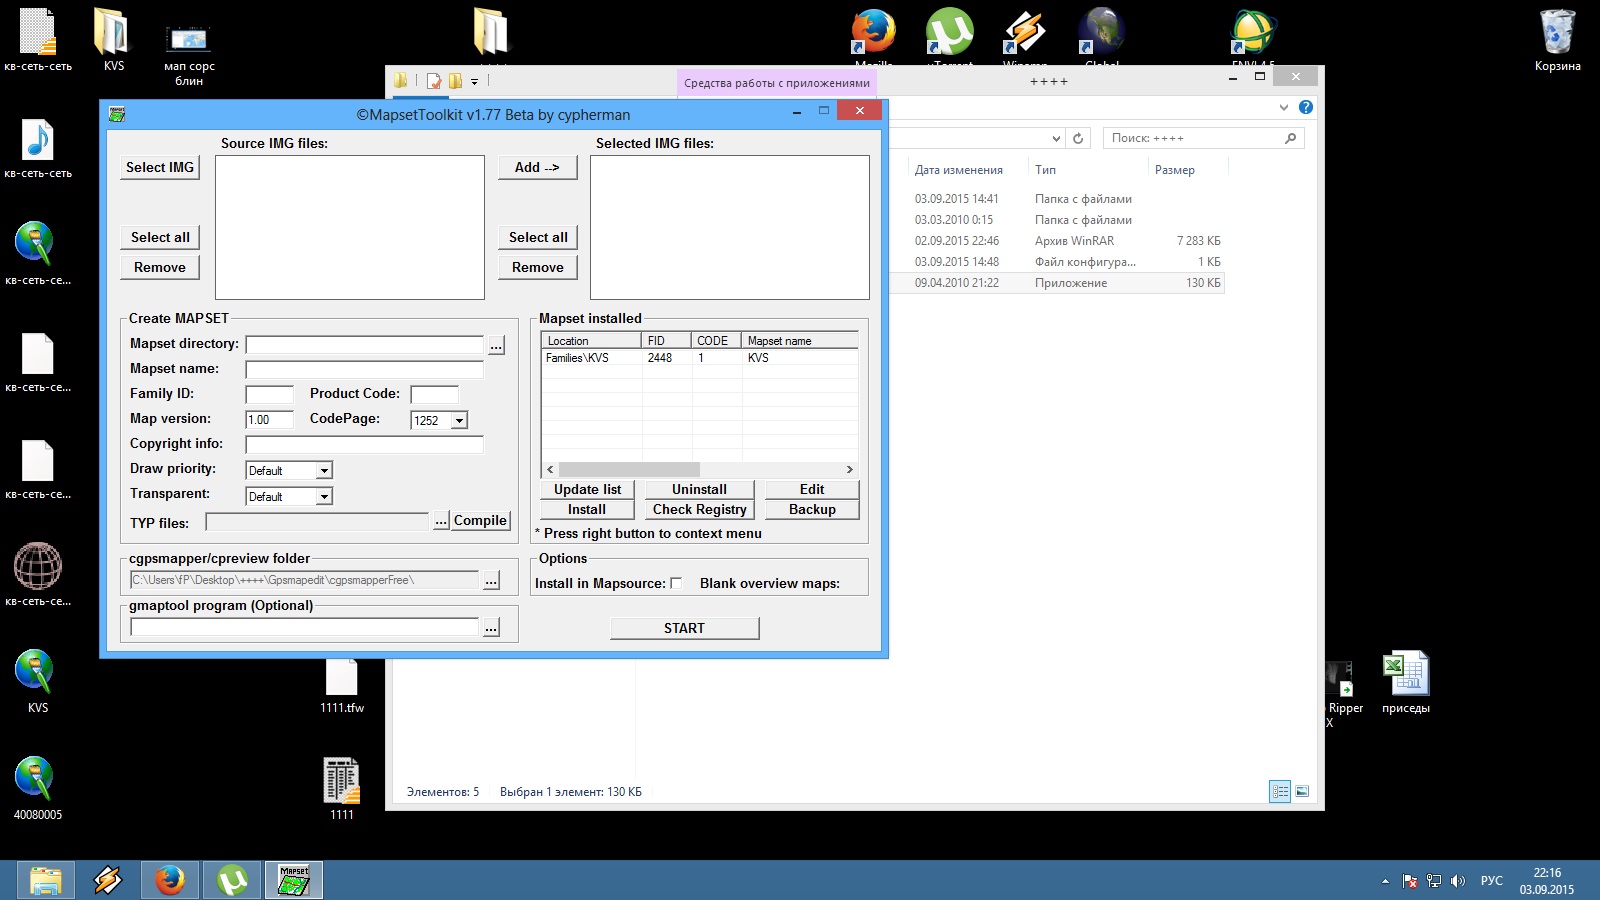Viewport: 1600px width, 900px height.
Task: Refresh the Explorer address bar
Action: [x=1078, y=138]
